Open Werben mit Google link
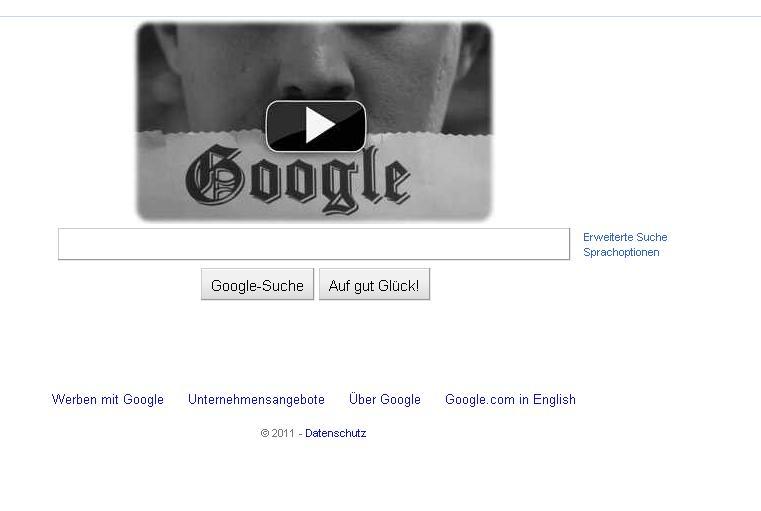The height and width of the screenshot is (511, 761). coord(107,399)
